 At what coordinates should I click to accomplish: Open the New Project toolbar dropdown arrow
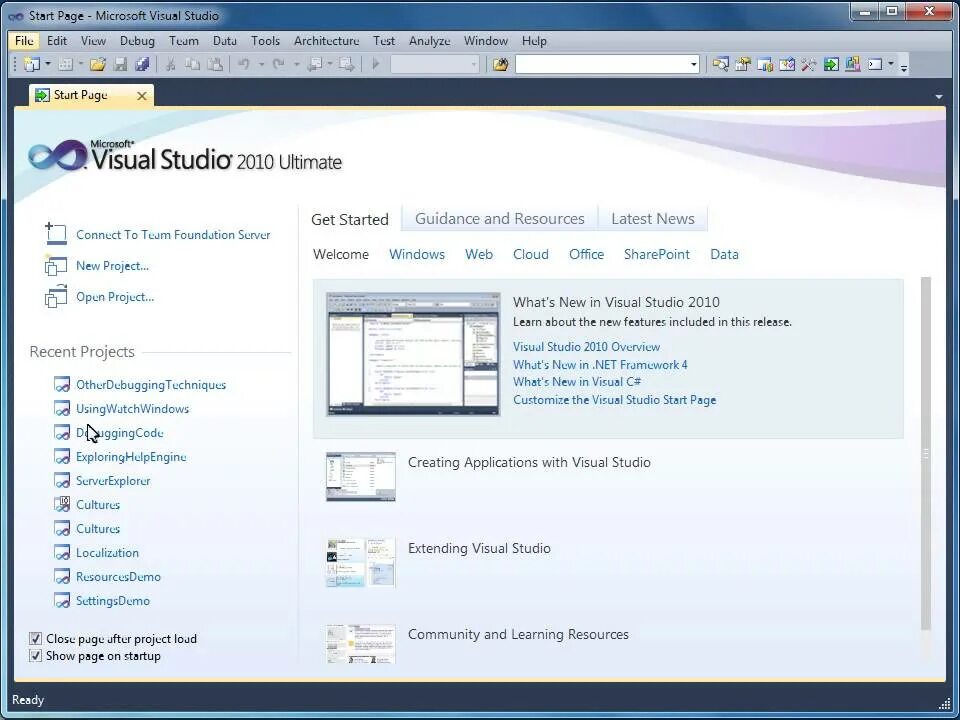click(x=48, y=64)
